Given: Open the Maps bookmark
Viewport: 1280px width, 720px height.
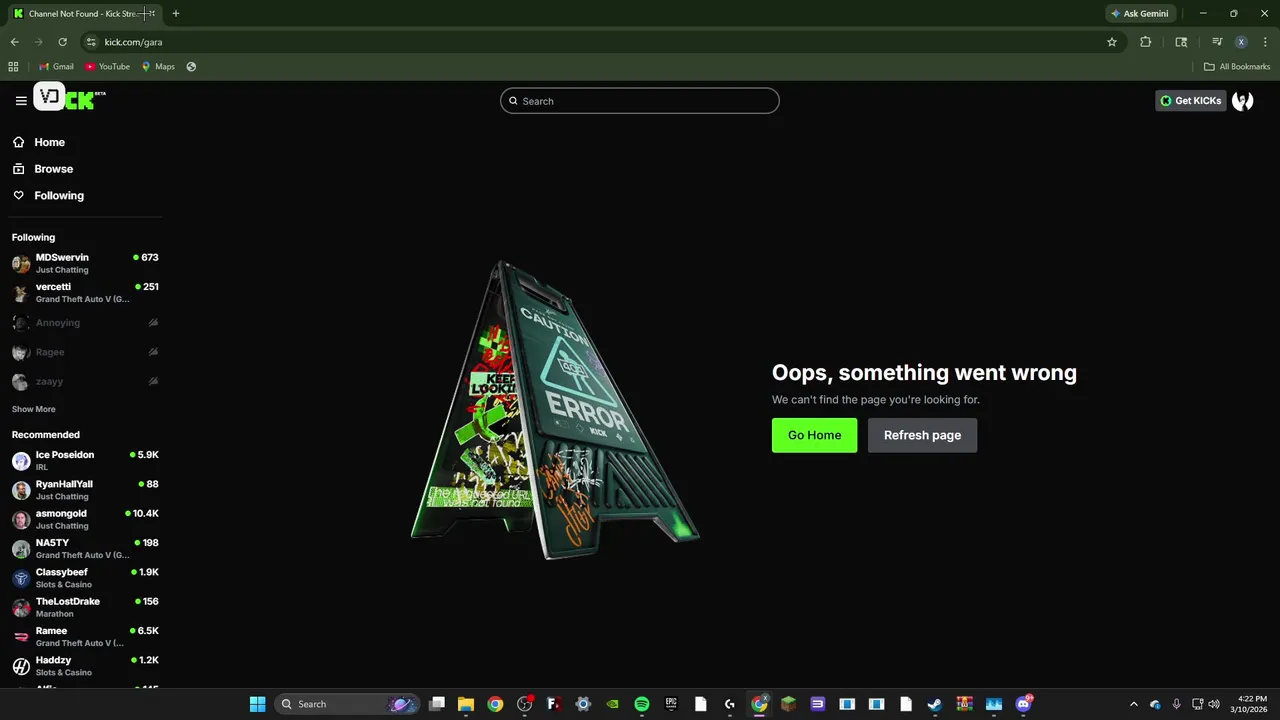Looking at the screenshot, I should 158,67.
